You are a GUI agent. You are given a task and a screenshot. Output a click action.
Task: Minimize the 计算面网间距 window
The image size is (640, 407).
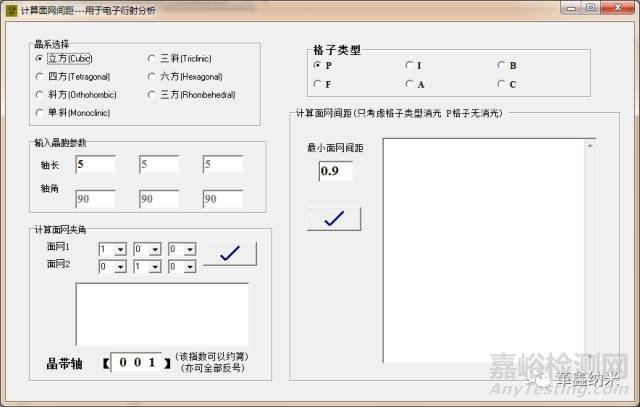click(x=571, y=8)
